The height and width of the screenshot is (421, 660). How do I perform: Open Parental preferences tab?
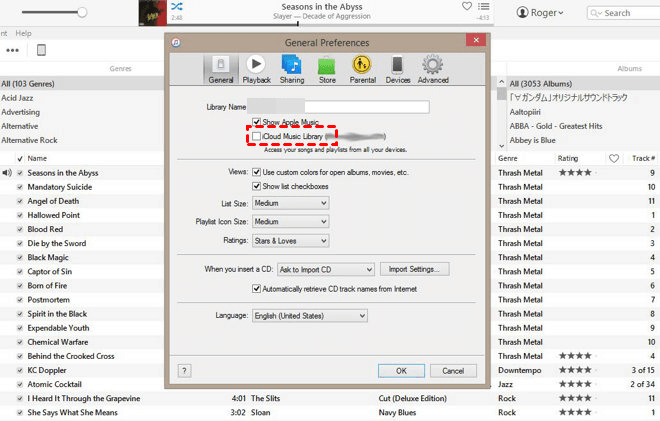362,69
